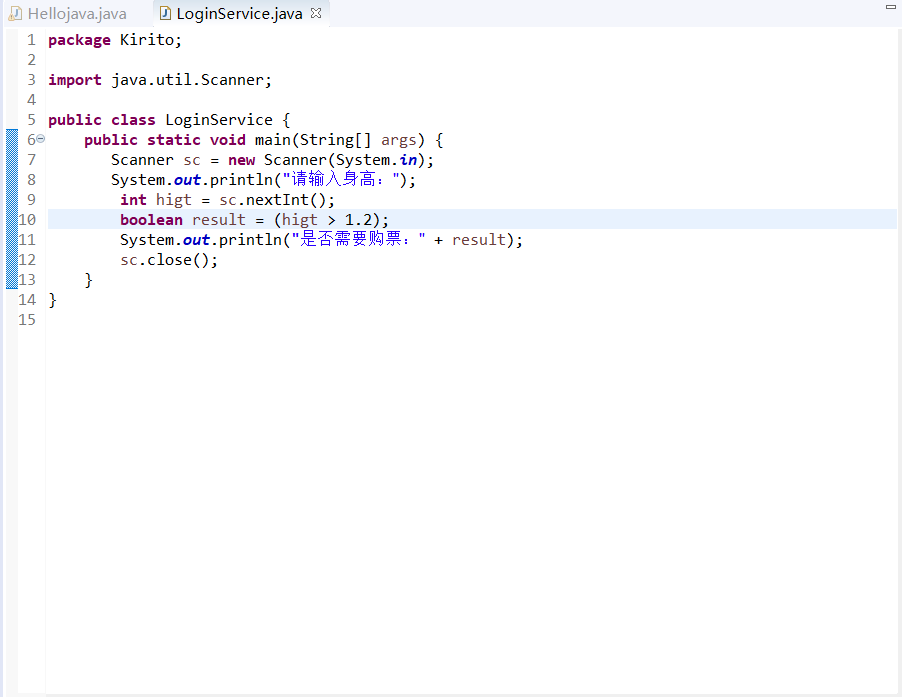Click the value 1.2 on line 10
The image size is (902, 697).
[x=358, y=220]
